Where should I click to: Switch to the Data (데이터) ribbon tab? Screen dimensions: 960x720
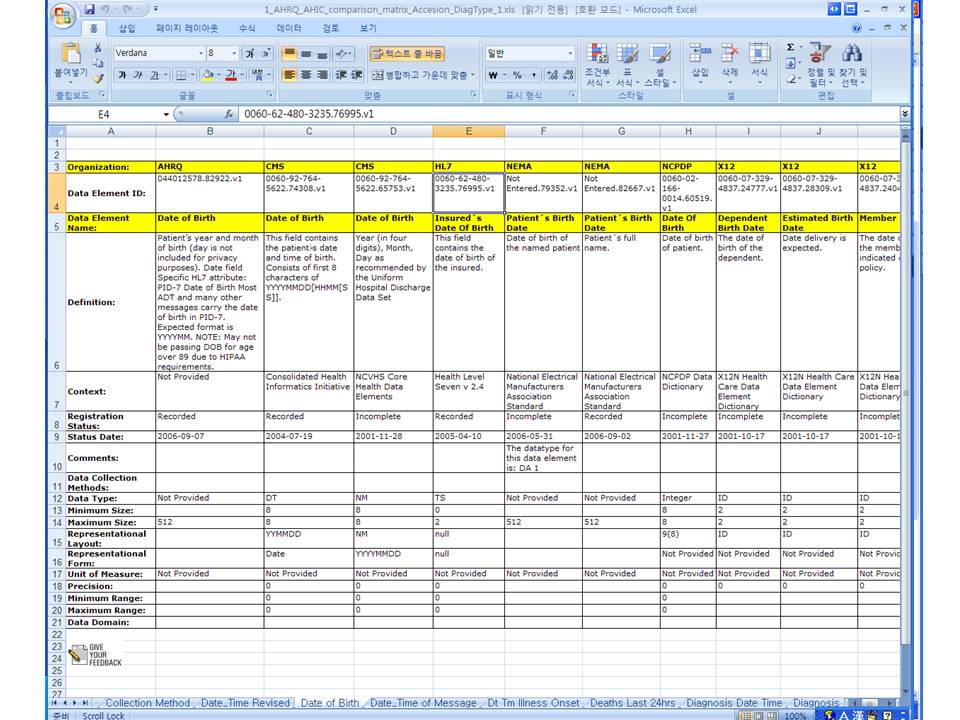point(289,28)
